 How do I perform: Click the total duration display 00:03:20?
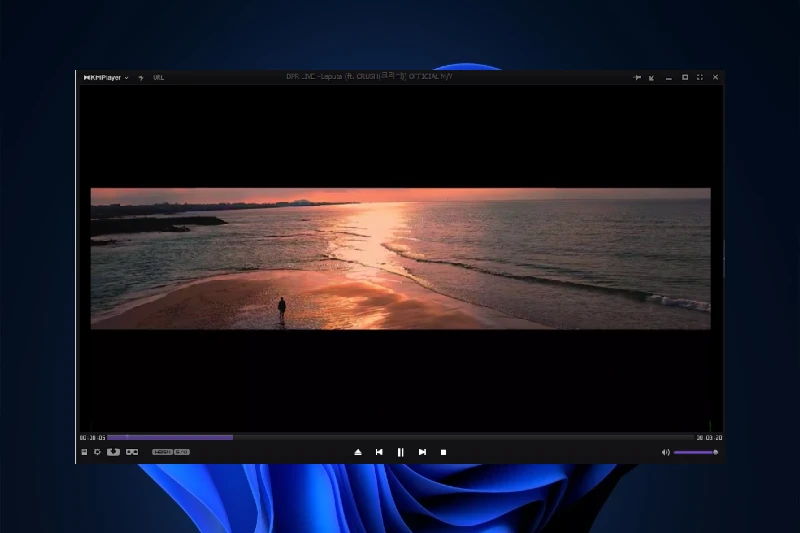709,438
